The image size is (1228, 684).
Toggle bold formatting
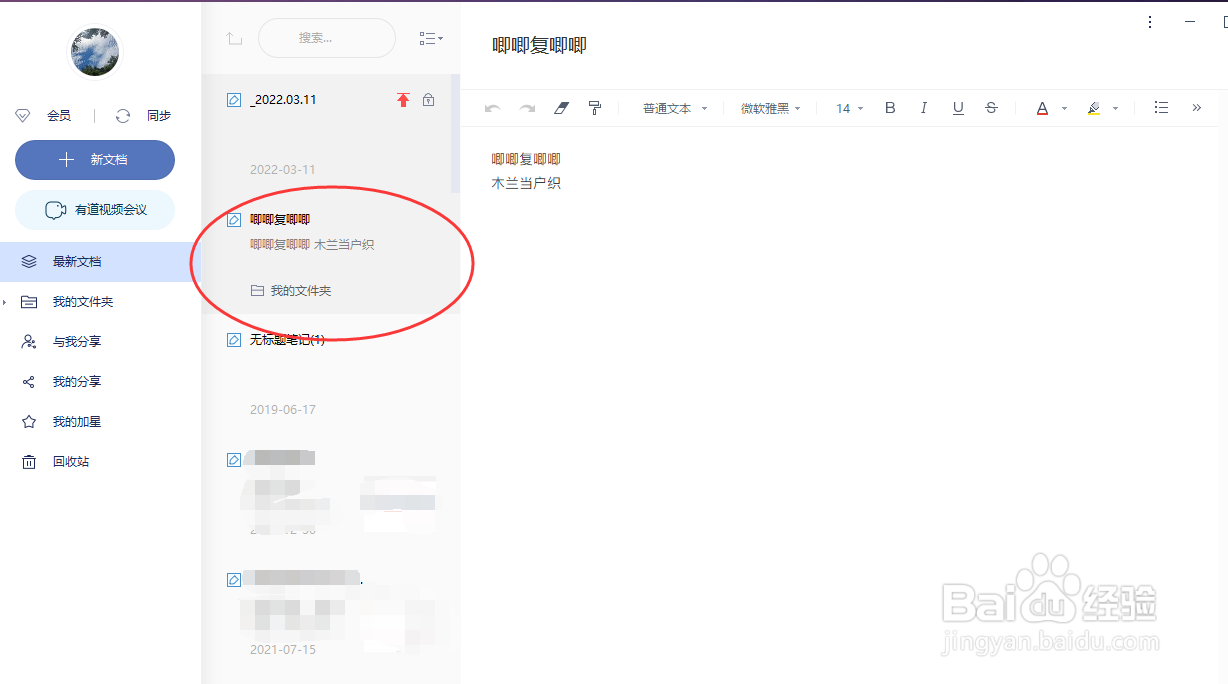890,108
